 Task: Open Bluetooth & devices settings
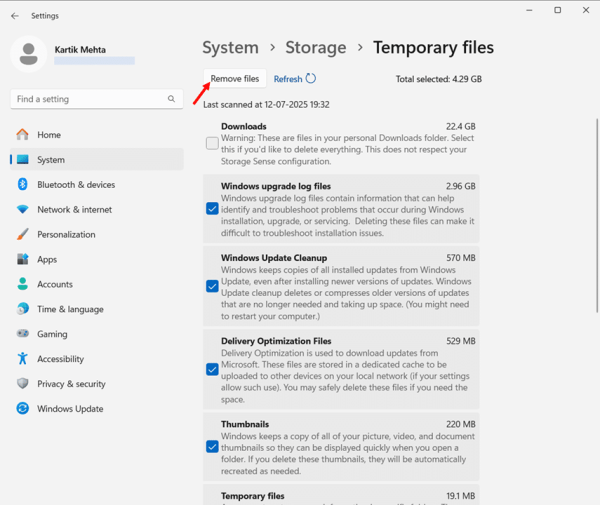[x=97, y=184]
